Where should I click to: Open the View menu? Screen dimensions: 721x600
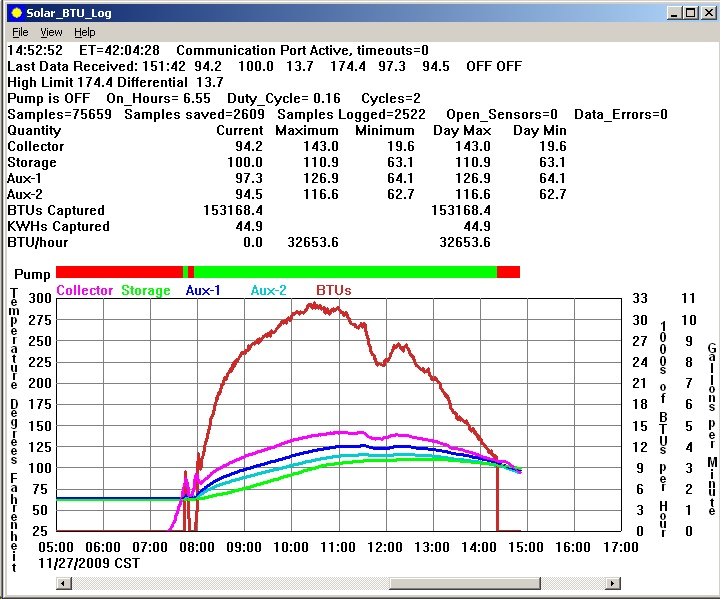pyautogui.click(x=51, y=32)
